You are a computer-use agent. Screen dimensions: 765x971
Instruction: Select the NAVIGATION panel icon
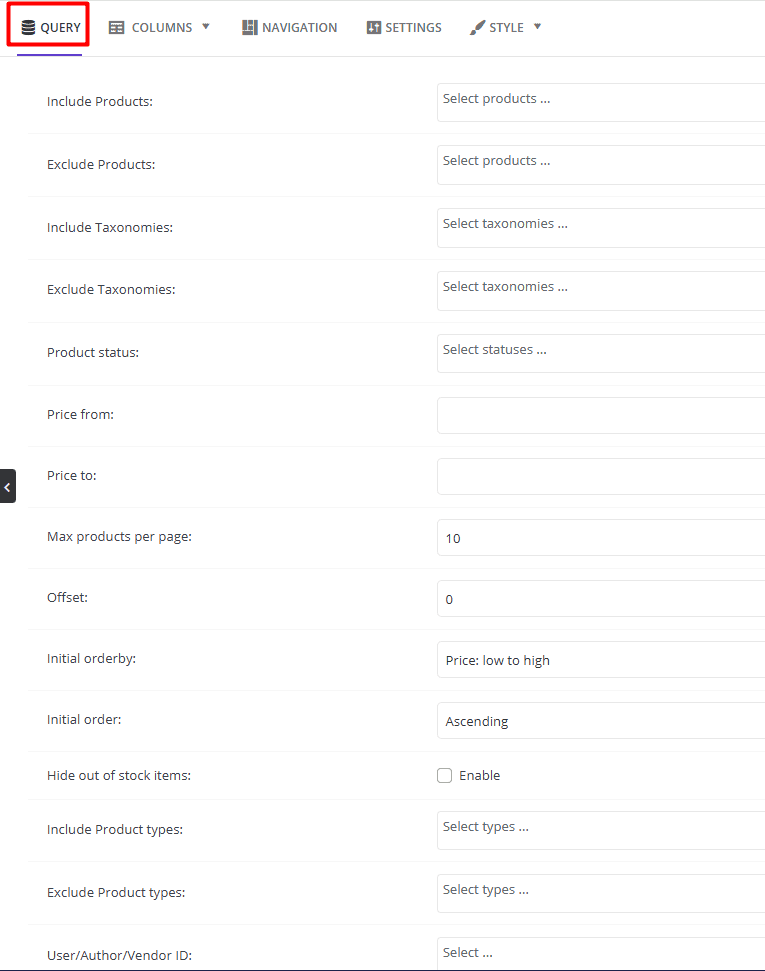pyautogui.click(x=249, y=27)
